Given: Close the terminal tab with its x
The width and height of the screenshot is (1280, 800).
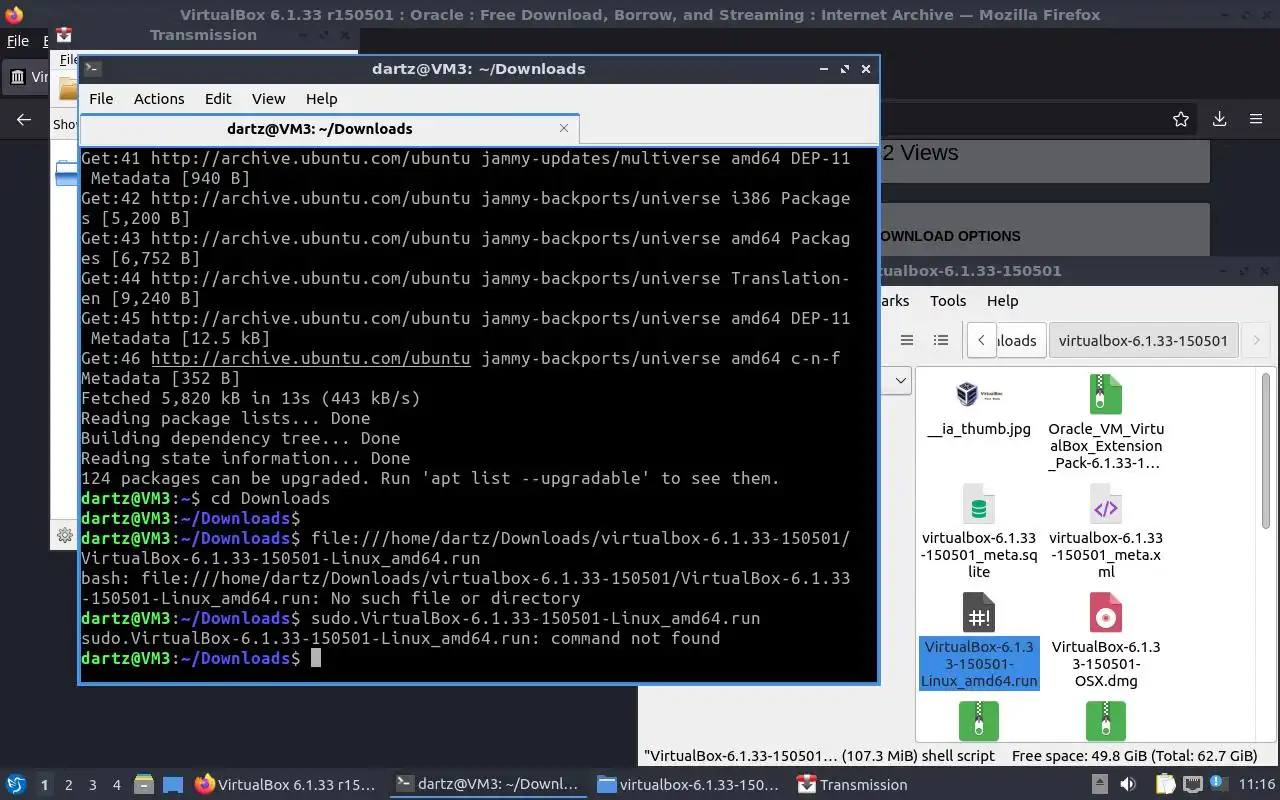Looking at the screenshot, I should point(564,128).
